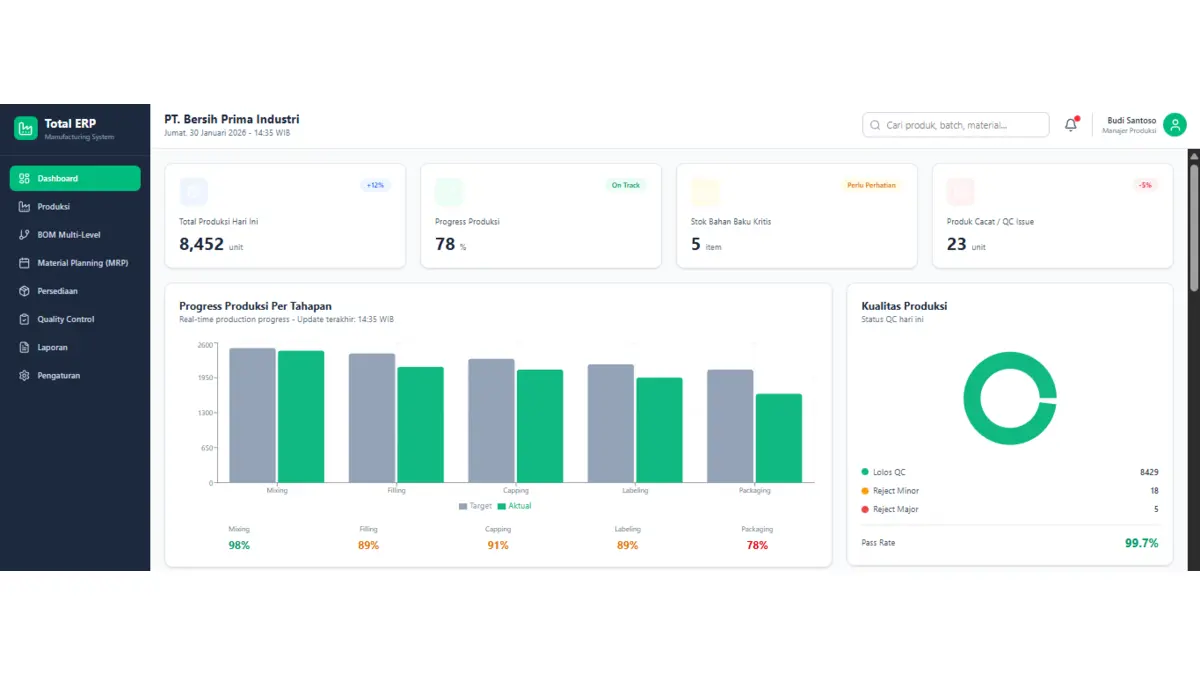Click the Persediaan box icon
Screen dimensions: 1200x675
[x=25, y=291]
